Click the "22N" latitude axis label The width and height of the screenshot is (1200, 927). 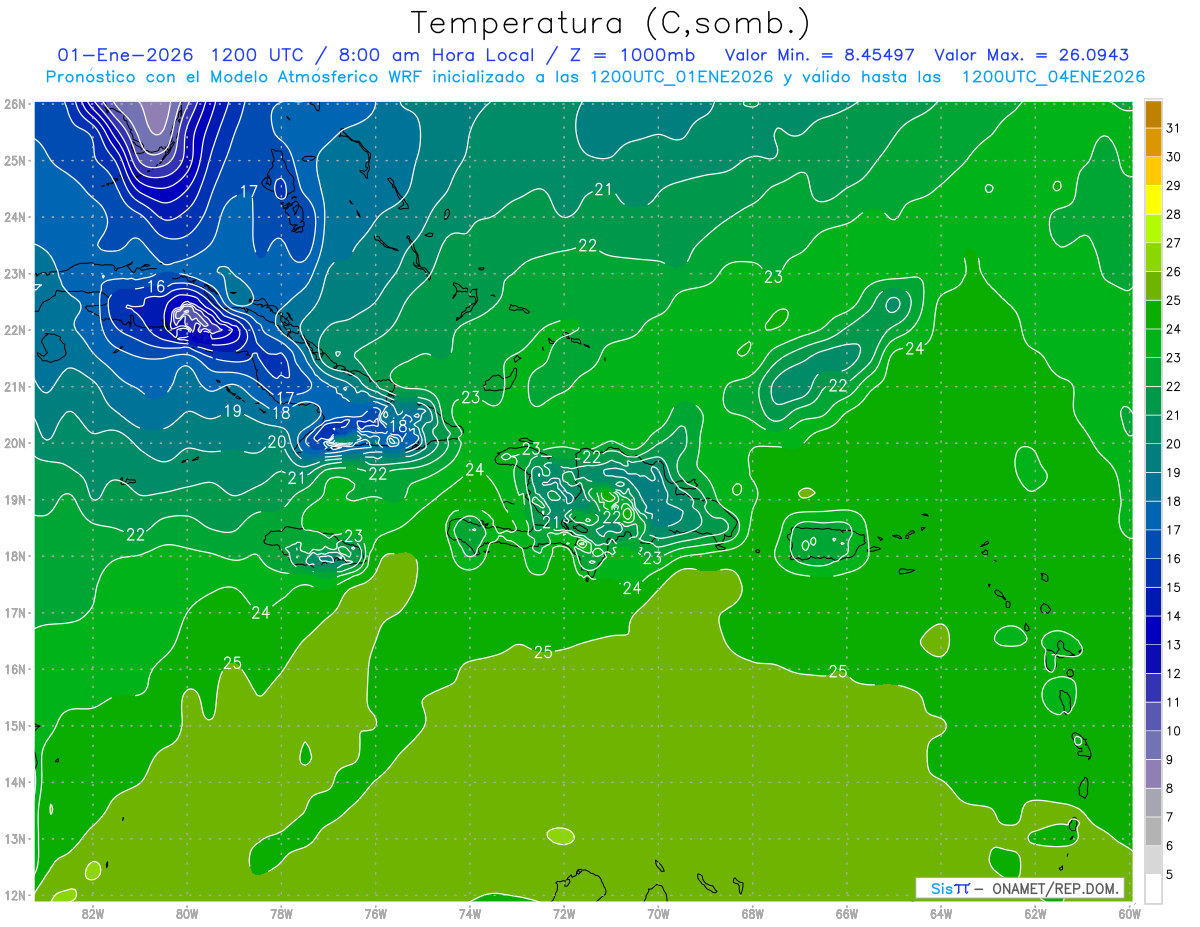pos(14,330)
